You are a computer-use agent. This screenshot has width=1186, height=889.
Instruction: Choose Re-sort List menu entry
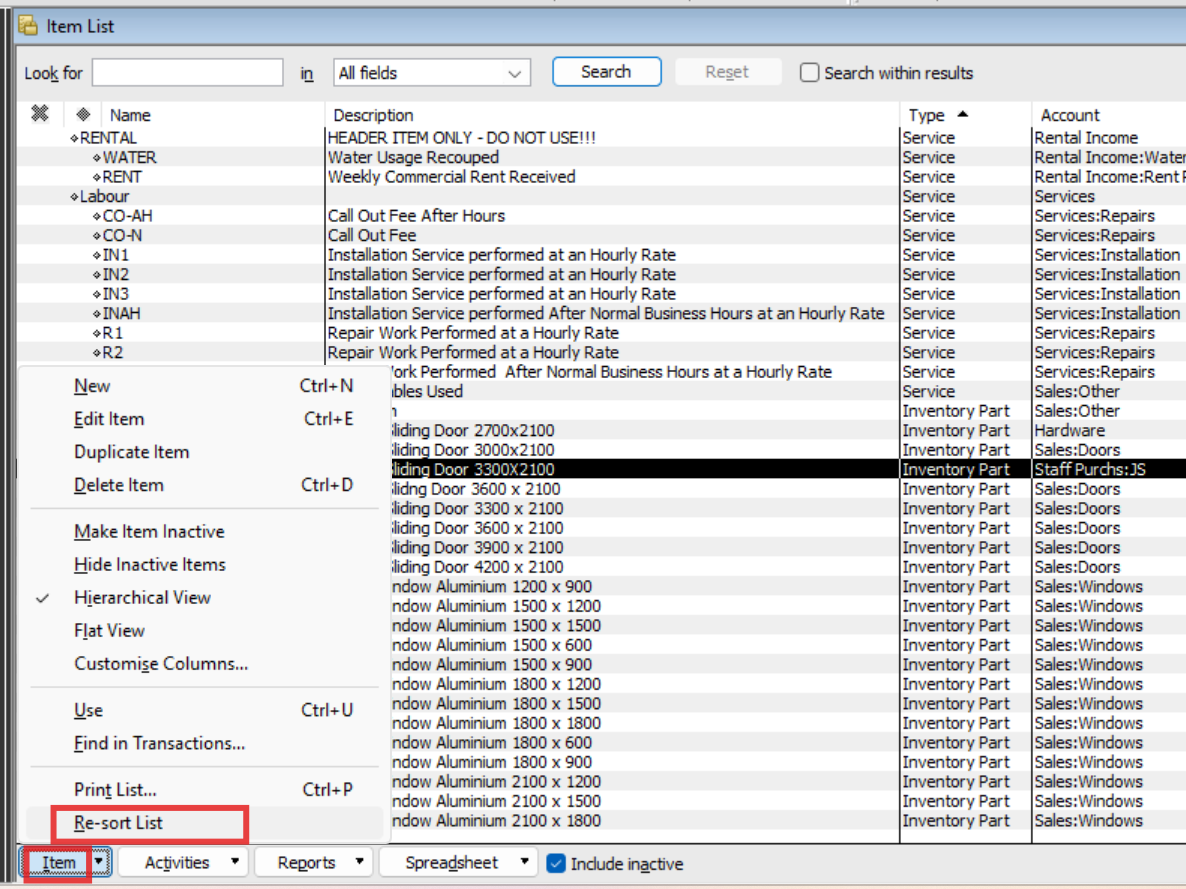click(204, 823)
